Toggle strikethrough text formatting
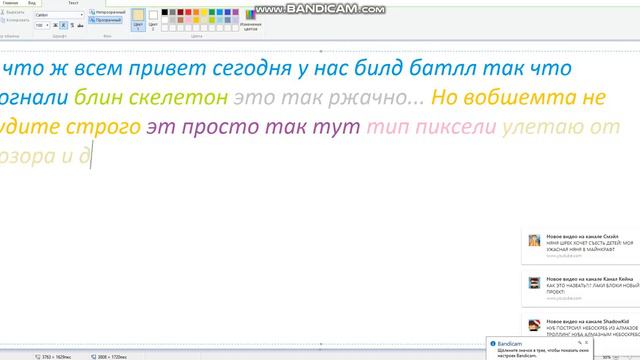Image resolution: width=640 pixels, height=360 pixels. tap(80, 25)
